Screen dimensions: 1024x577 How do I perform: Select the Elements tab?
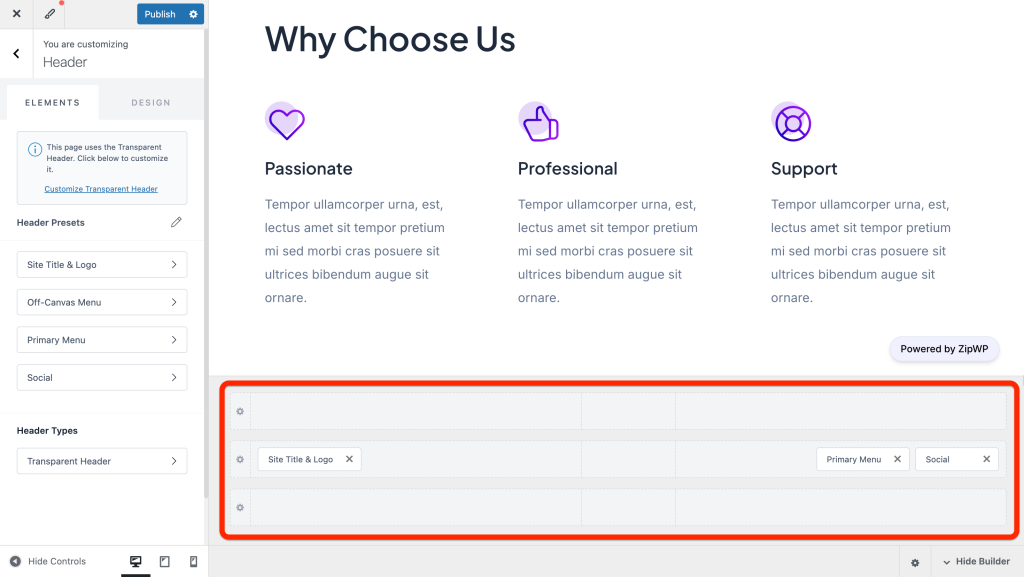(x=52, y=102)
